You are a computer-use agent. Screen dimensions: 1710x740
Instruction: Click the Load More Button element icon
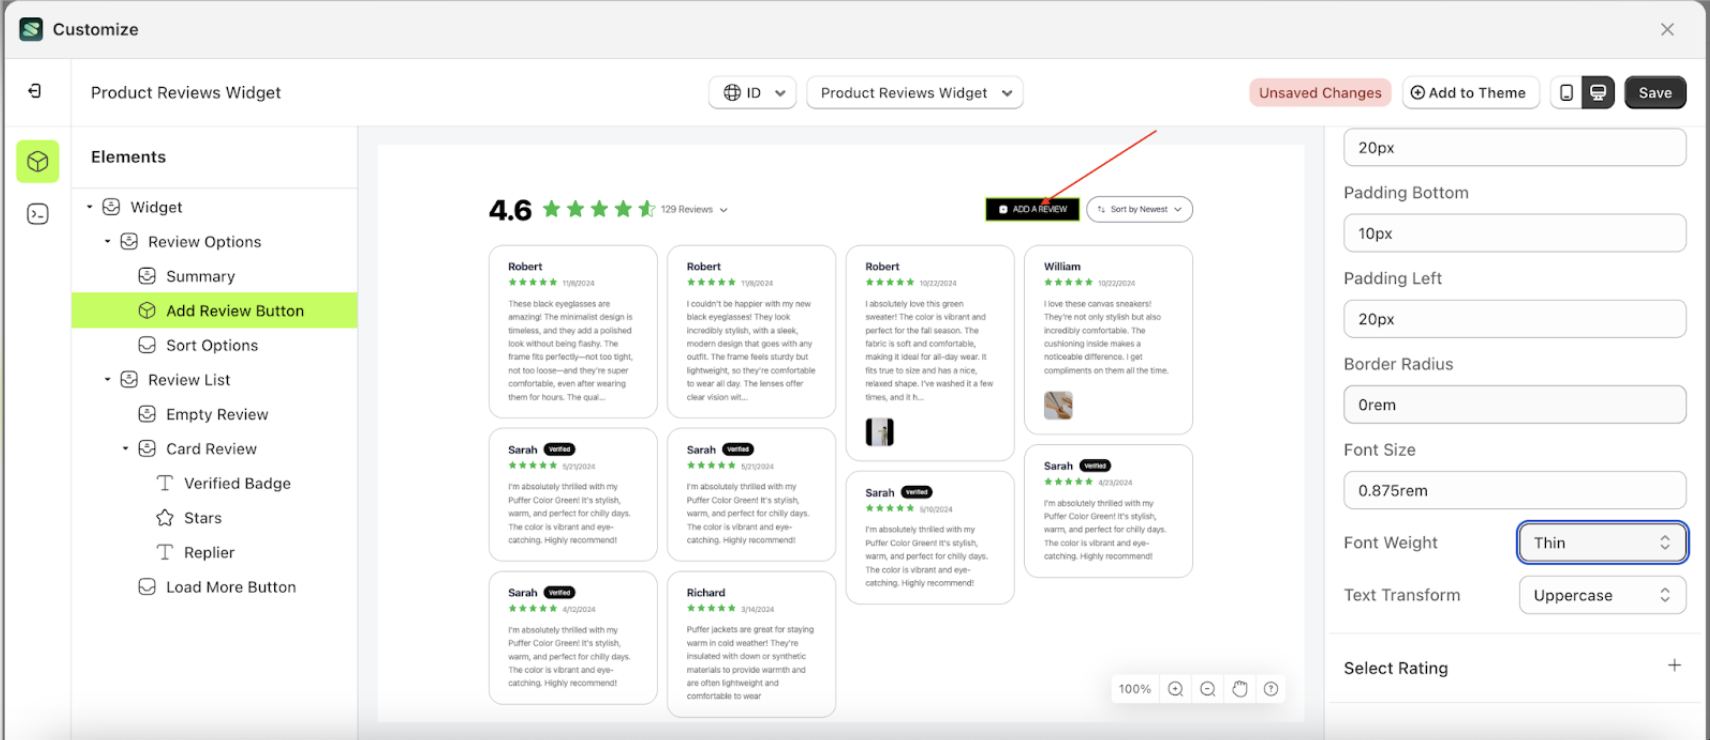[x=147, y=587]
